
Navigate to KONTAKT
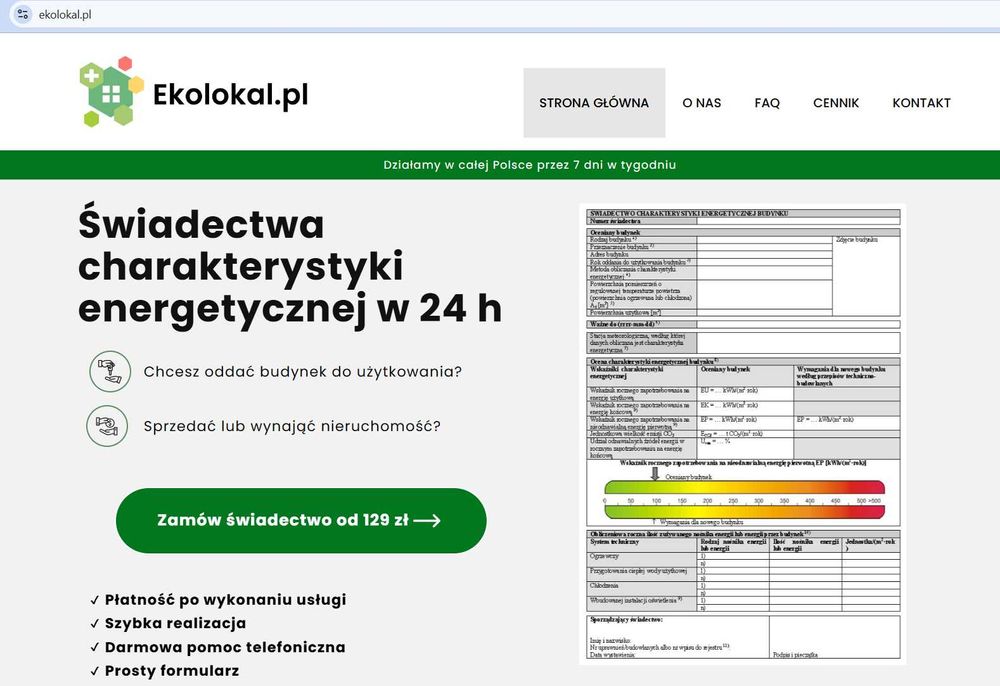click(921, 103)
